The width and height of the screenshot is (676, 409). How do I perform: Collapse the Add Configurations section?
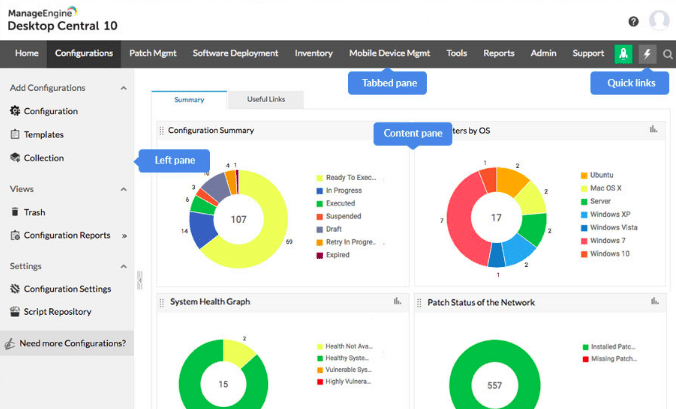point(124,88)
